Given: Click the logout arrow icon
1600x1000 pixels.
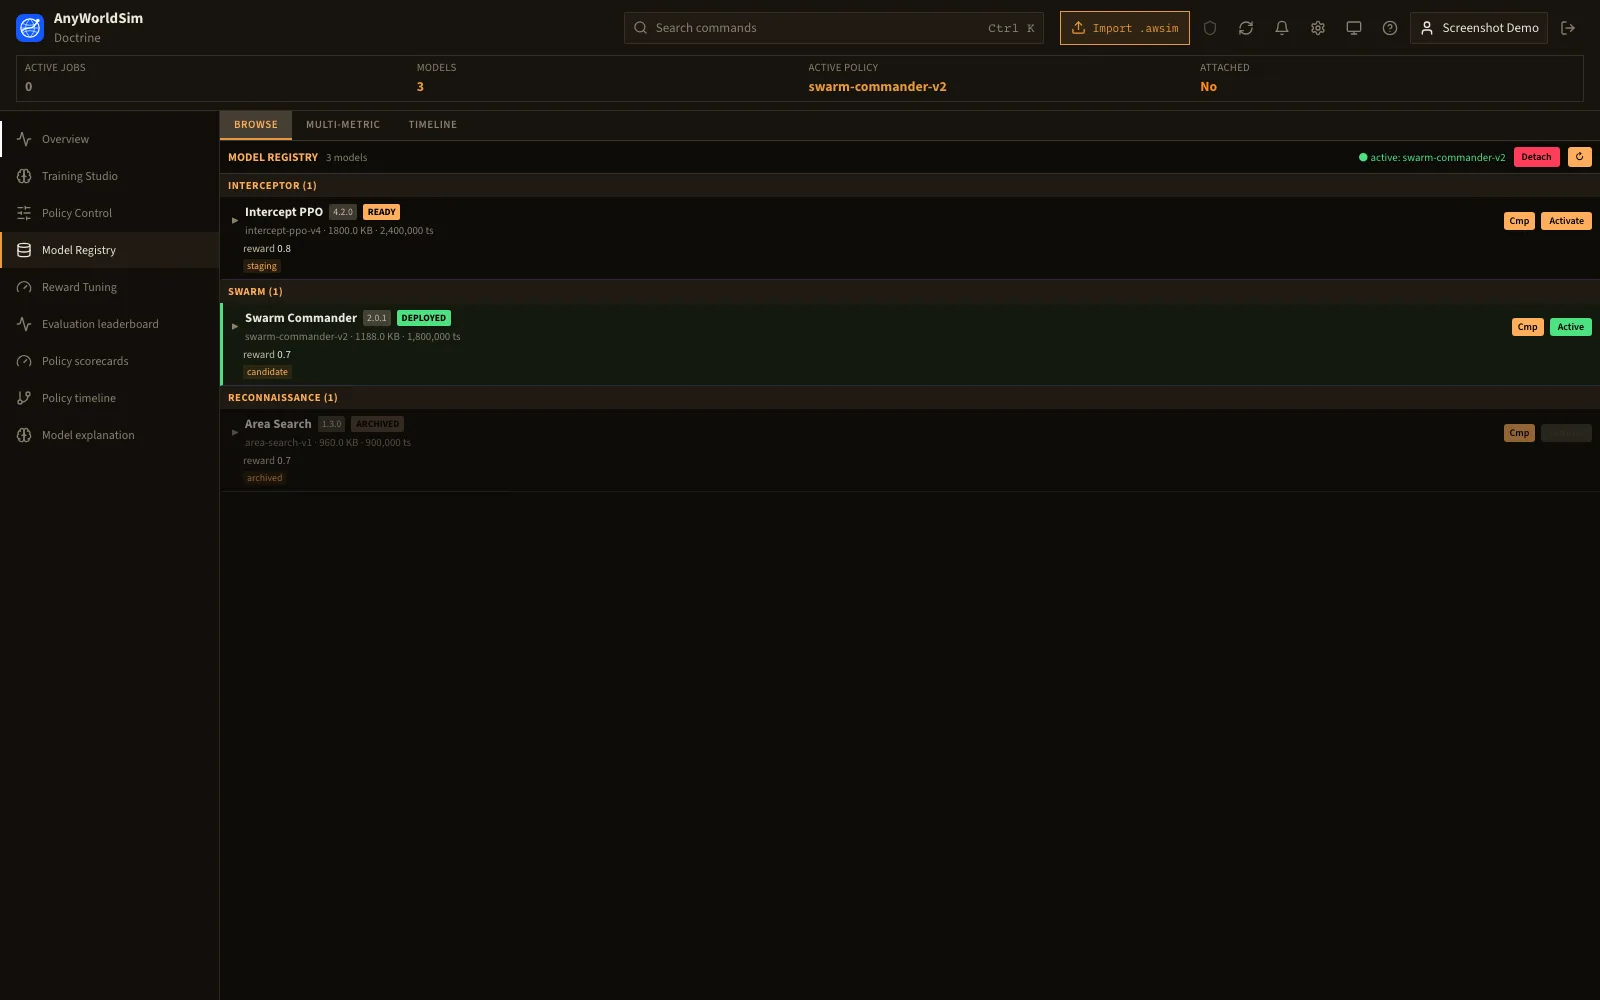Looking at the screenshot, I should point(1568,28).
